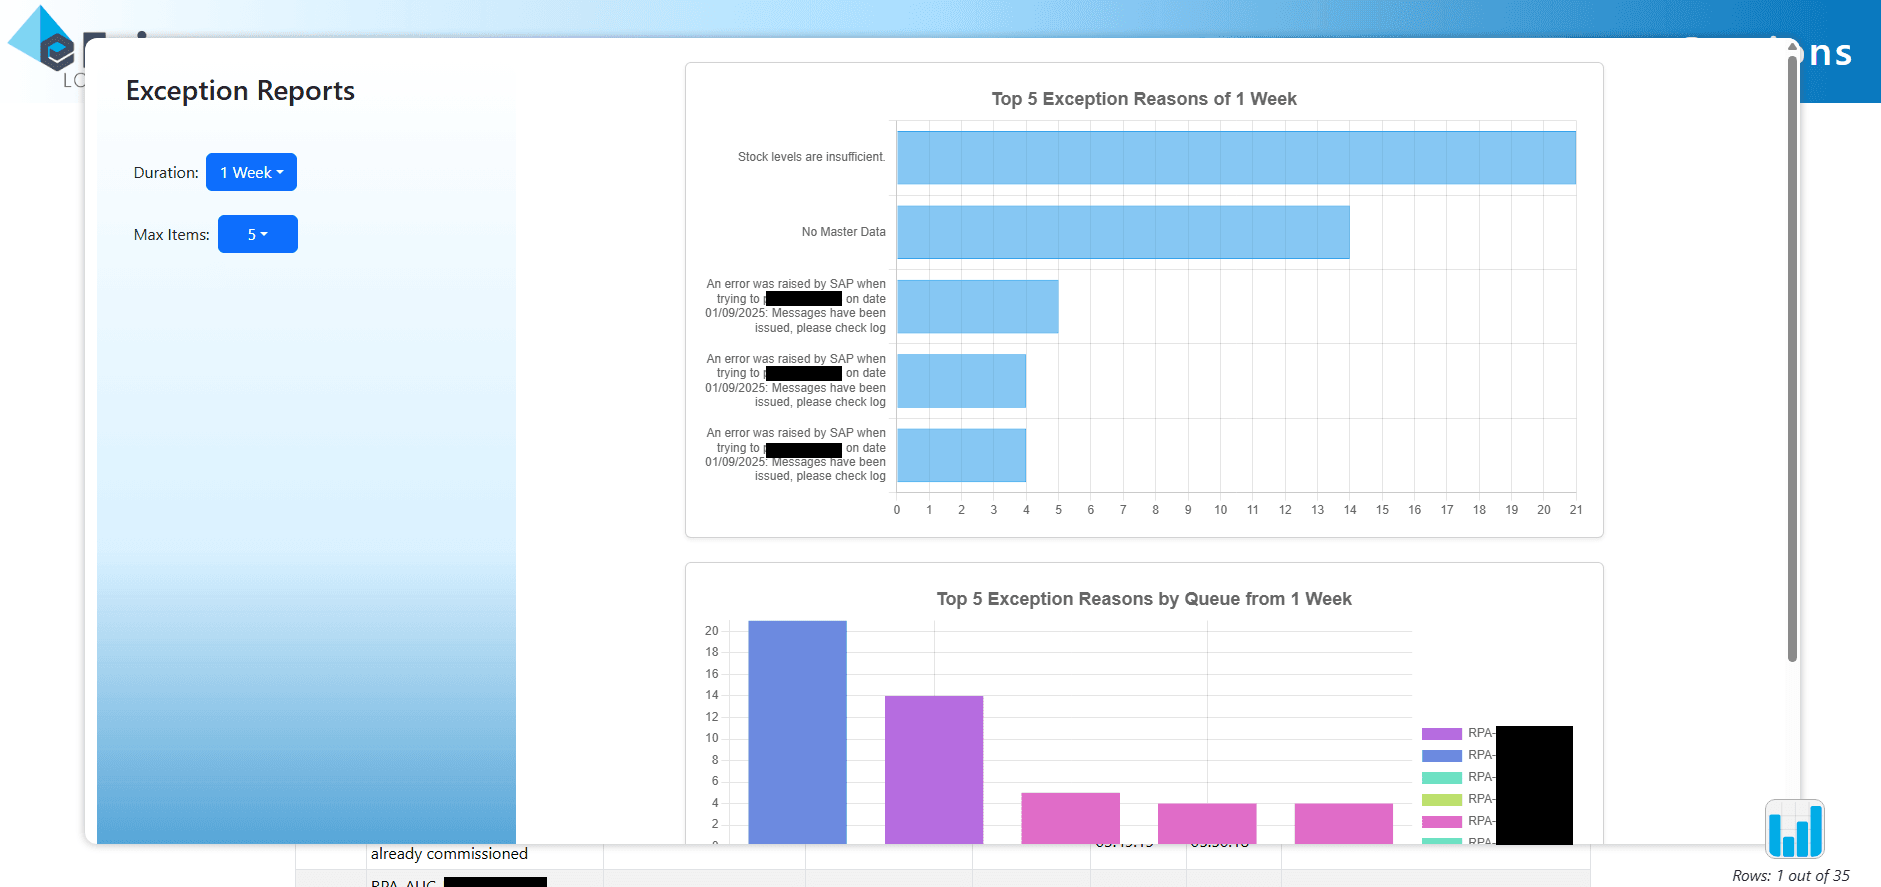The height and width of the screenshot is (887, 1881).
Task: Click the 'No Master Data' bar
Action: point(1122,232)
